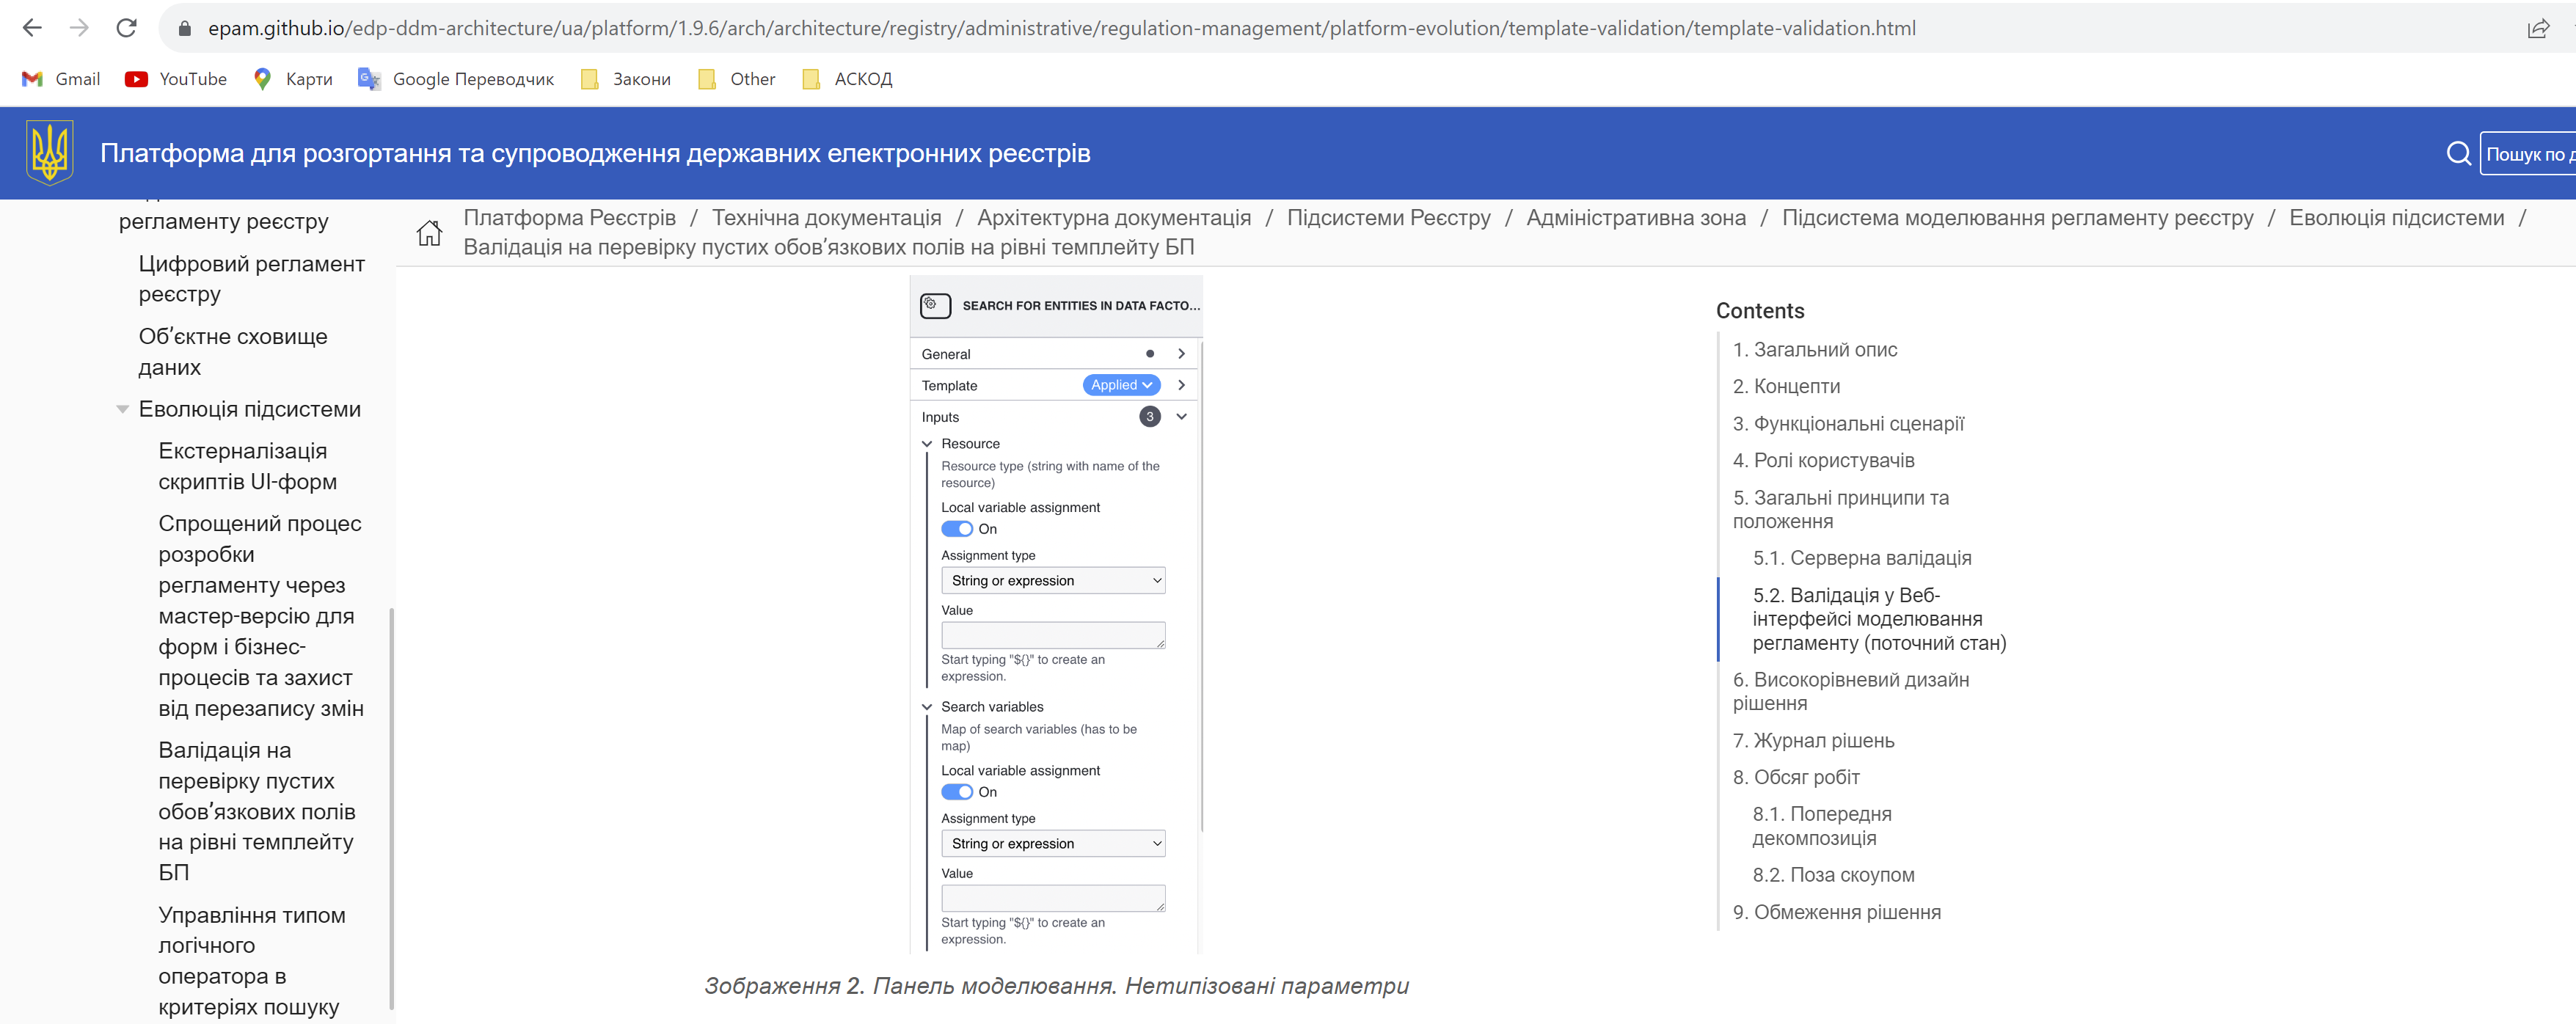Click the home/breadcrumb navigation icon
2576x1024 pixels.
pos(432,232)
